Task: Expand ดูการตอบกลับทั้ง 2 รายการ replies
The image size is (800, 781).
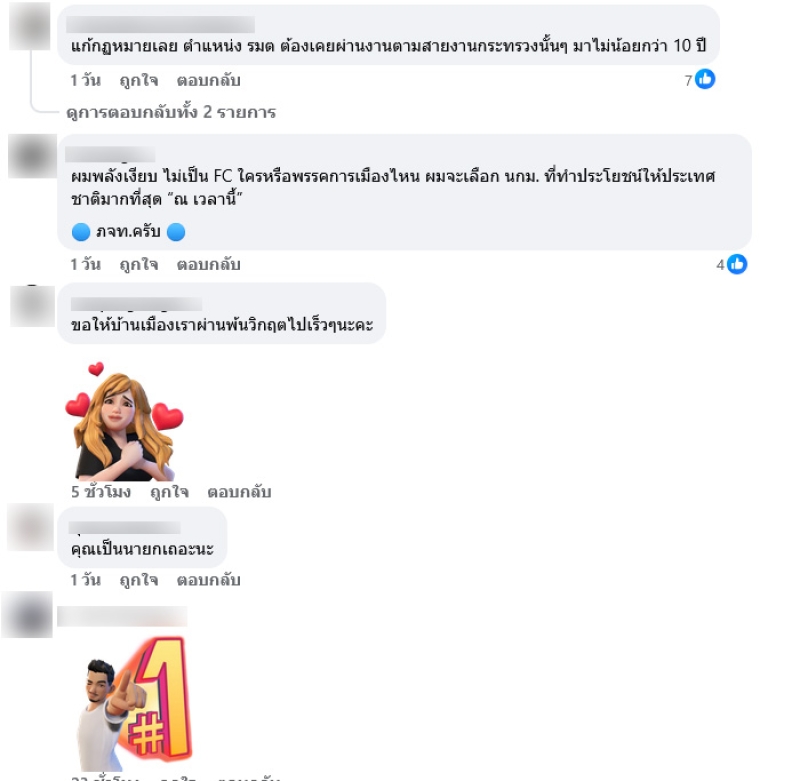Action: coord(171,112)
